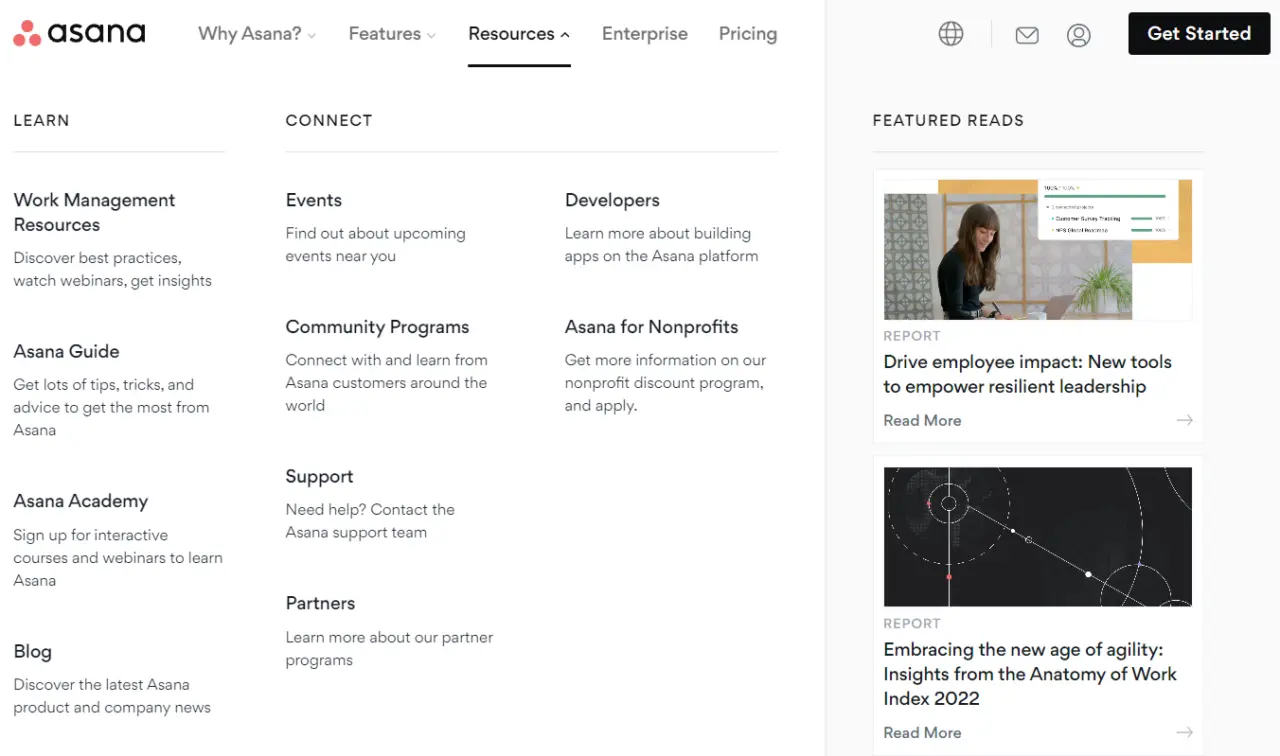1280x756 pixels.
Task: Click the Get Started button
Action: coord(1198,33)
